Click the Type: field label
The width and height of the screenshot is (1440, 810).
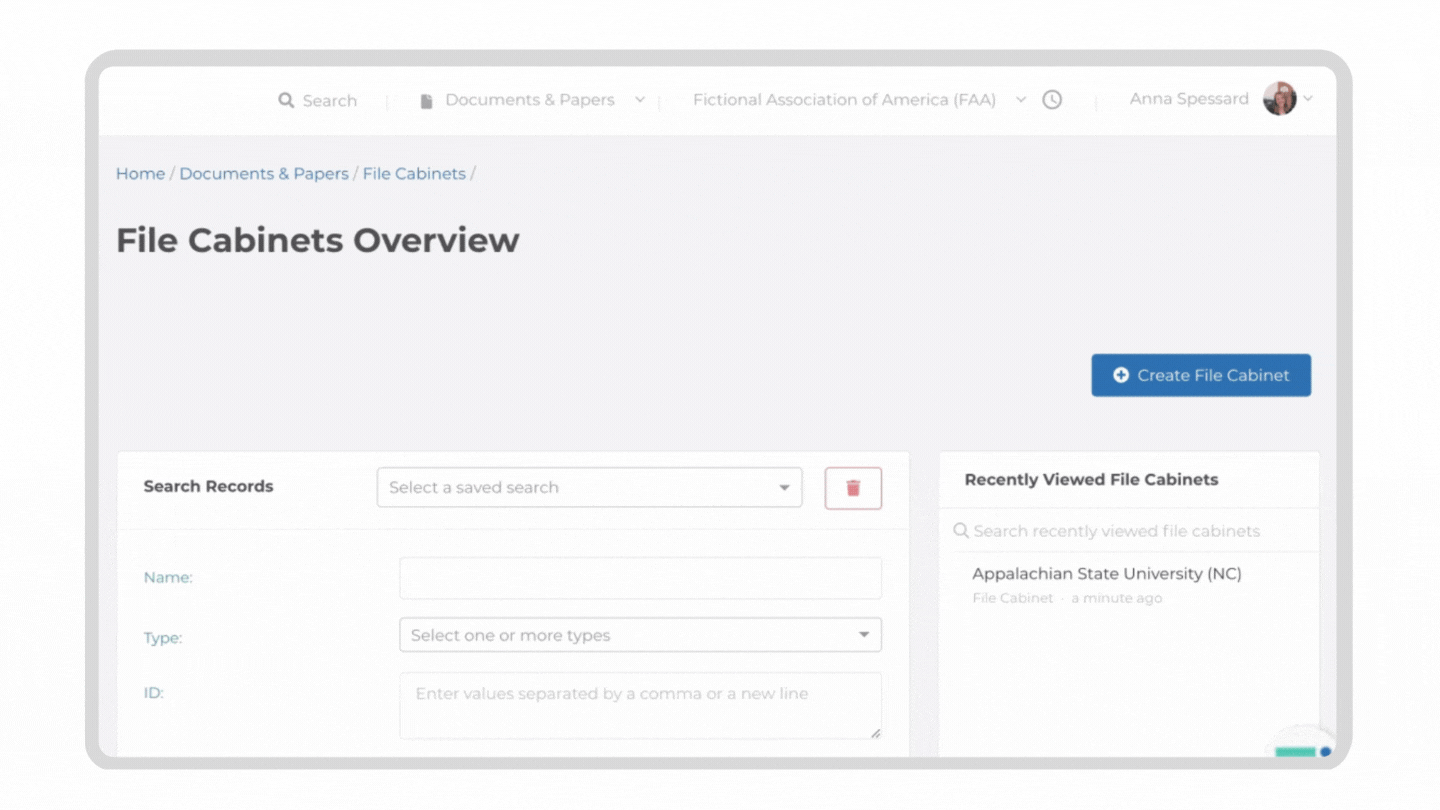click(x=163, y=638)
